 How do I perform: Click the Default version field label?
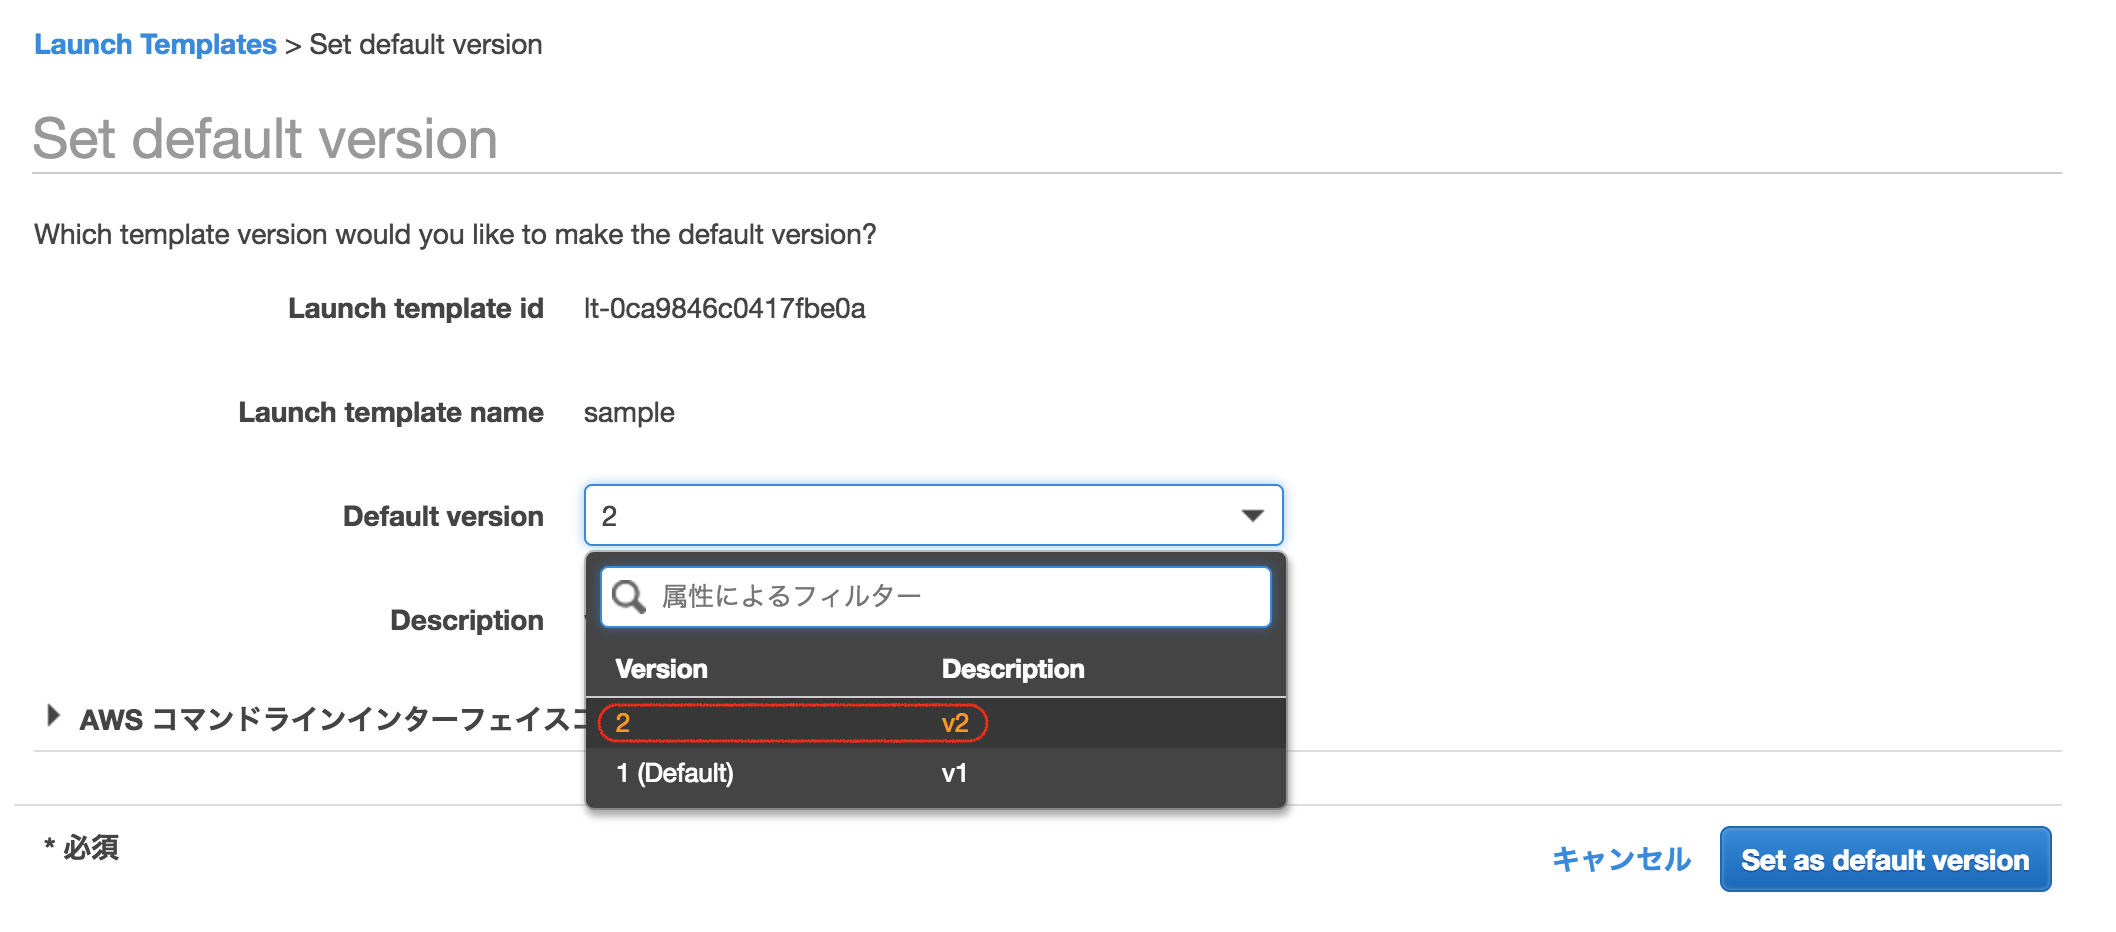click(x=443, y=517)
